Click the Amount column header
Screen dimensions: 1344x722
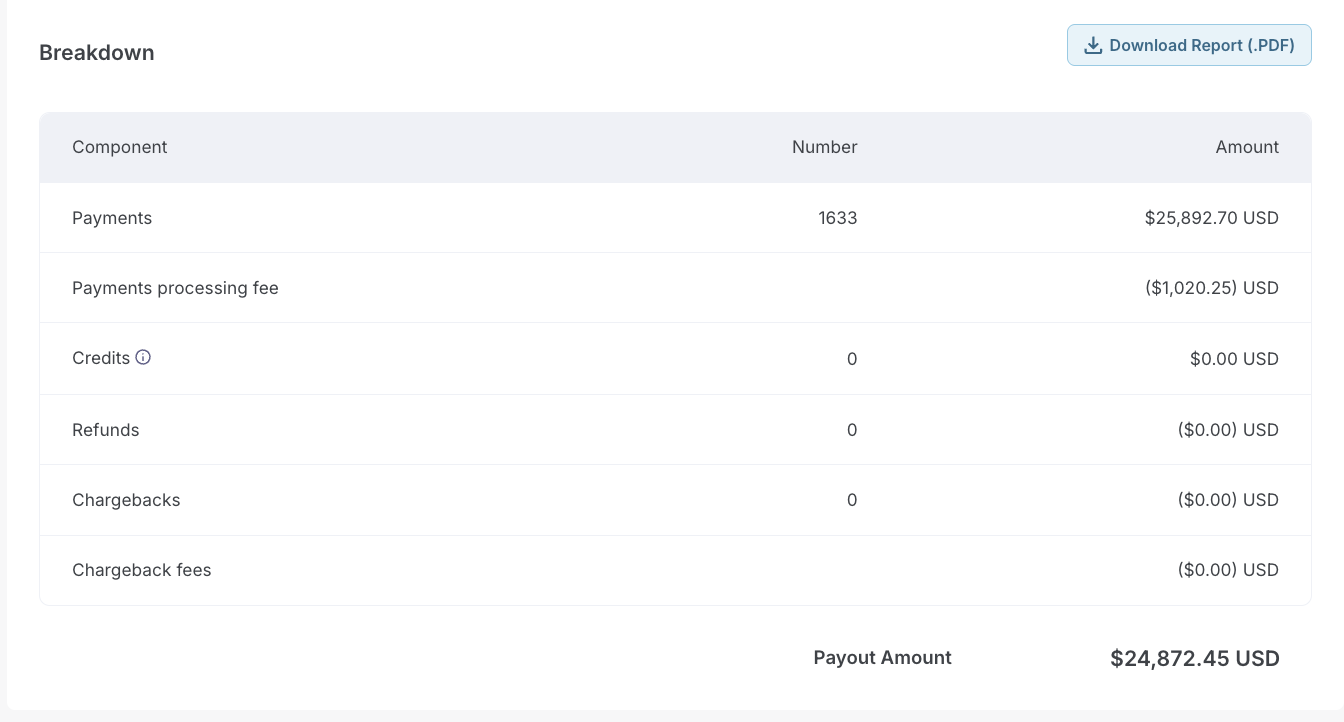click(1247, 147)
